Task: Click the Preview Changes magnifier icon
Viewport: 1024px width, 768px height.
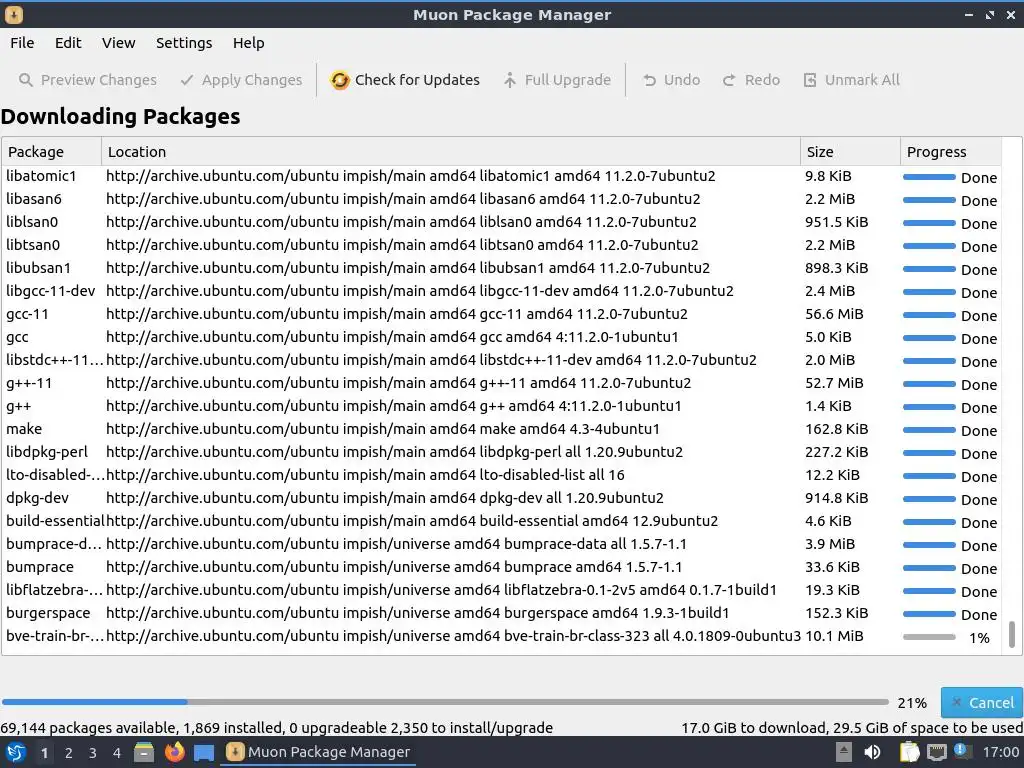Action: 25,80
